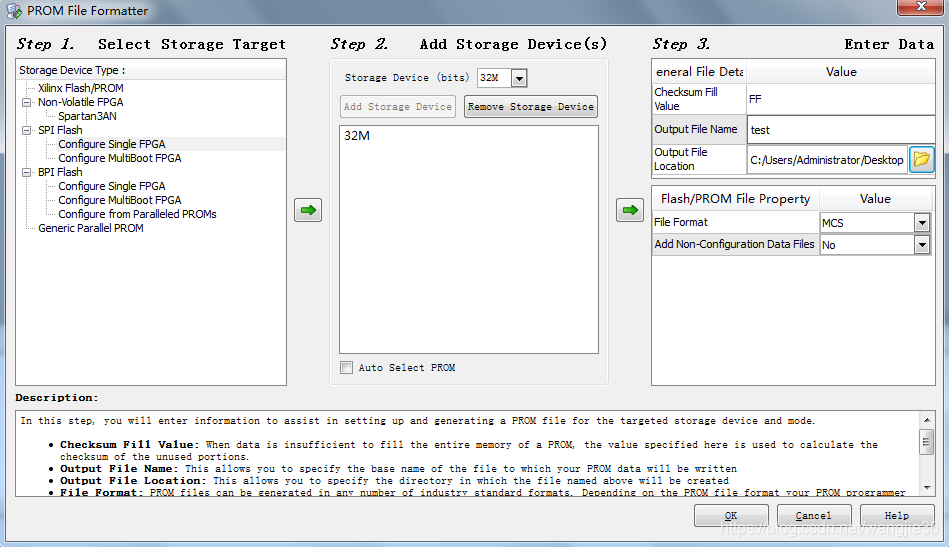Click description scrollbar down arrow
Viewport: 949px width, 547px height.
tap(927, 488)
